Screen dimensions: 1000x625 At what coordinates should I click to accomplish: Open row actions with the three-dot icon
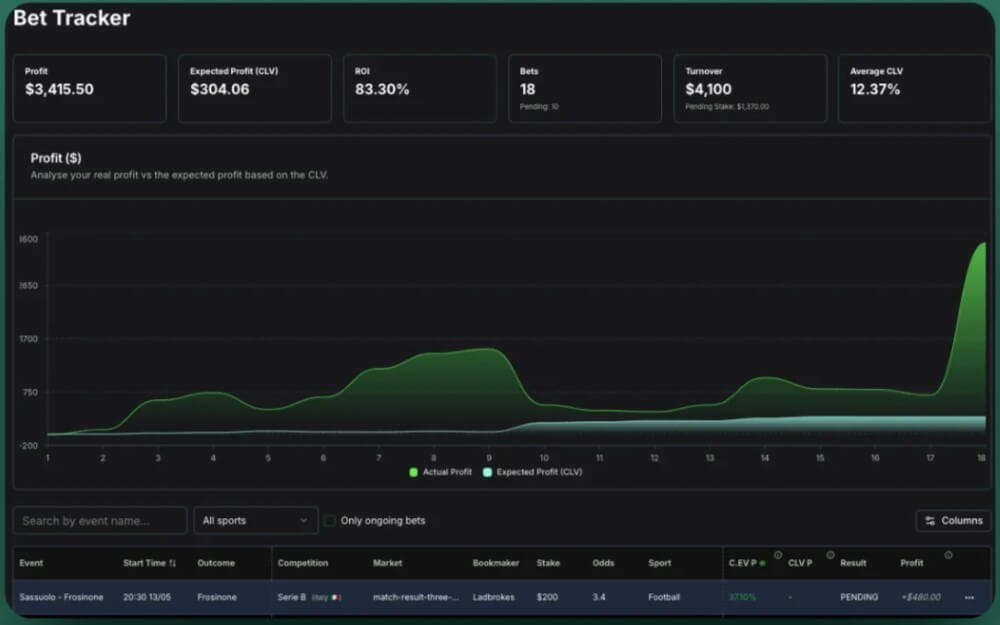969,597
